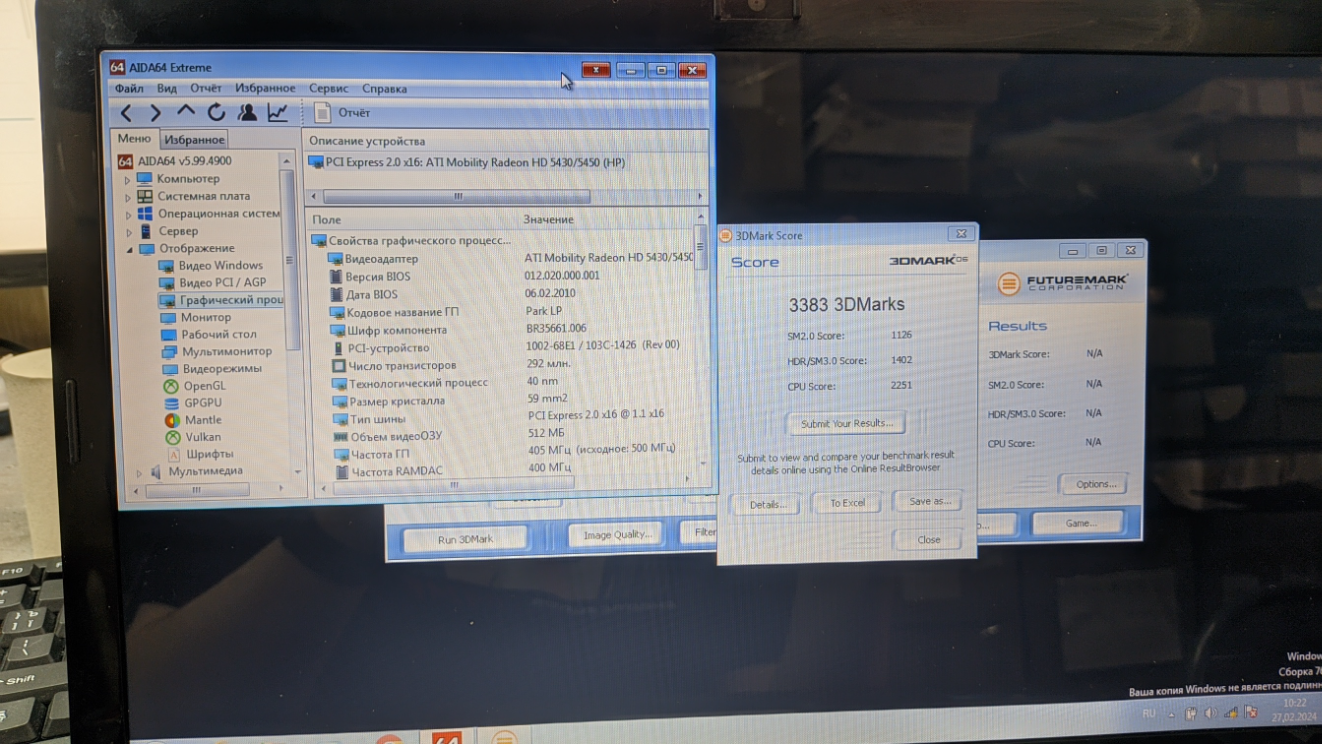Expand the Системная плата tree node
1322x744 pixels.
coord(127,197)
